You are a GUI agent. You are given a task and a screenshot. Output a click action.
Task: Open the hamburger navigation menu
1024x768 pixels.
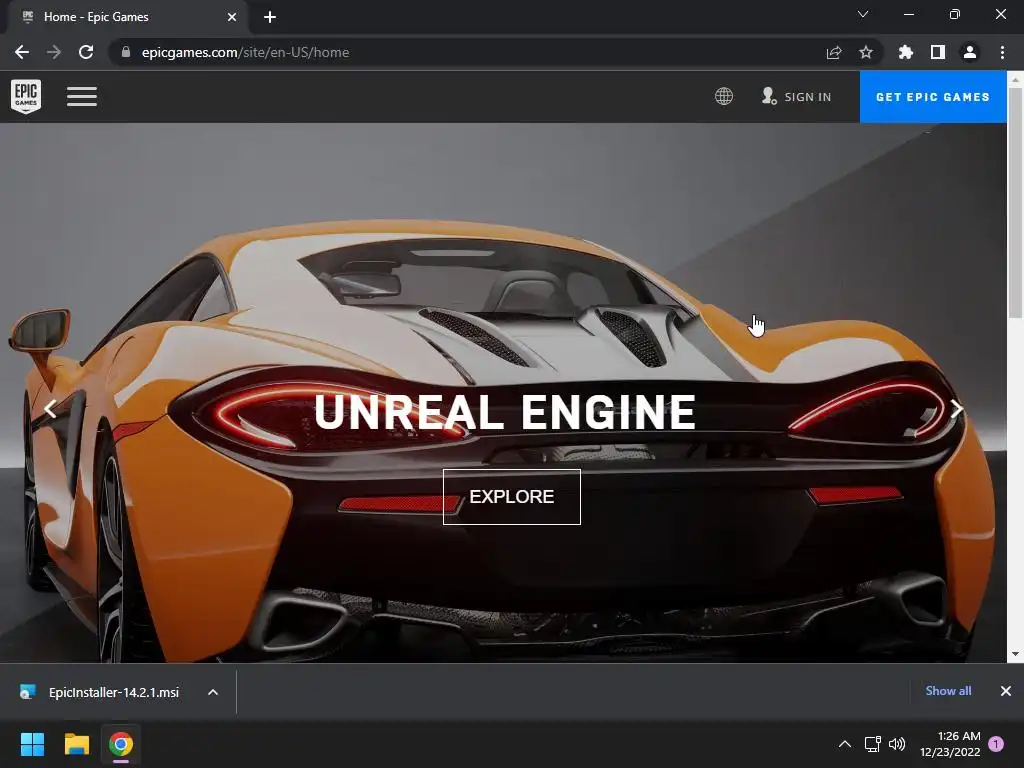[x=82, y=97]
